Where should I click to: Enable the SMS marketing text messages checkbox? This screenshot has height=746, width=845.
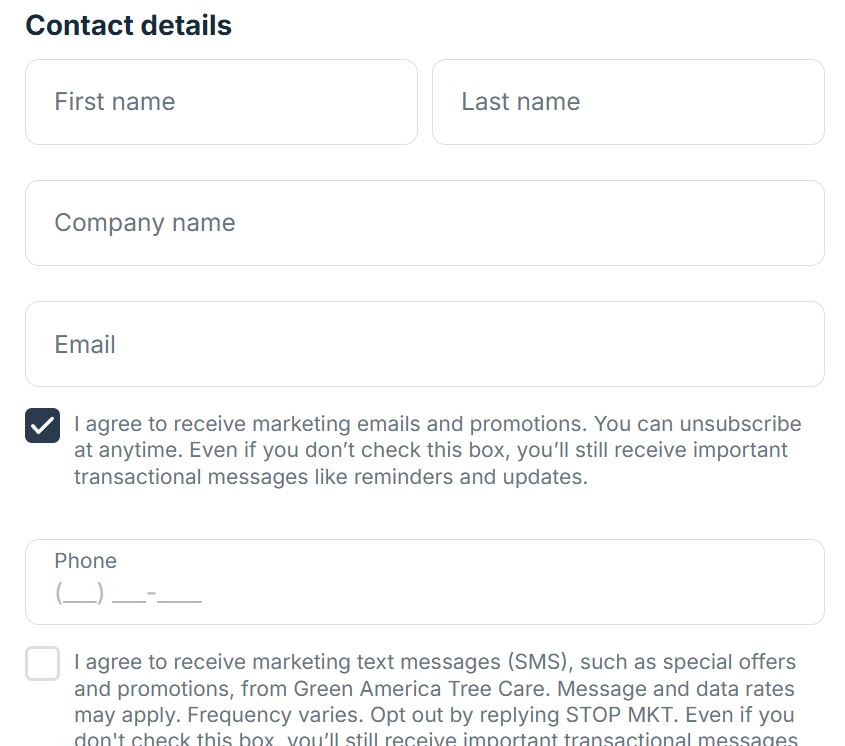click(43, 663)
